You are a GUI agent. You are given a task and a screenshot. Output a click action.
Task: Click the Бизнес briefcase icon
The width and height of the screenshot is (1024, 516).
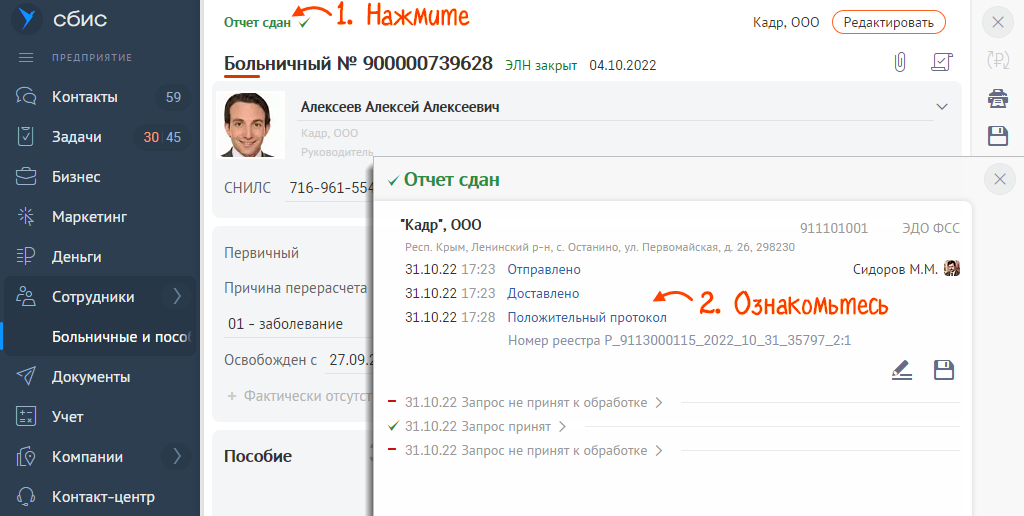tap(25, 177)
